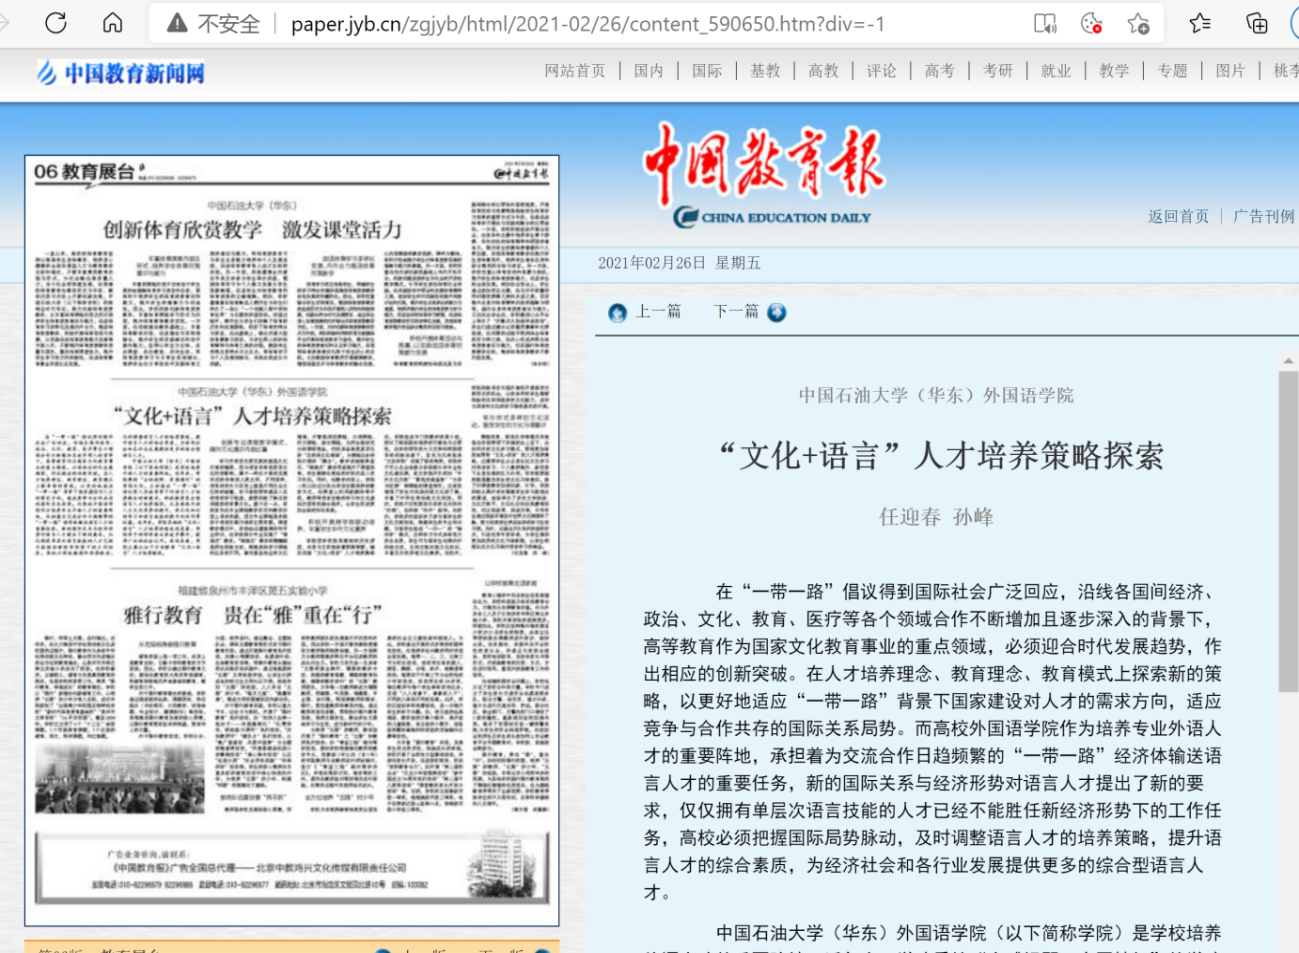Click the 上一篇 link
1299x953 pixels.
658,312
